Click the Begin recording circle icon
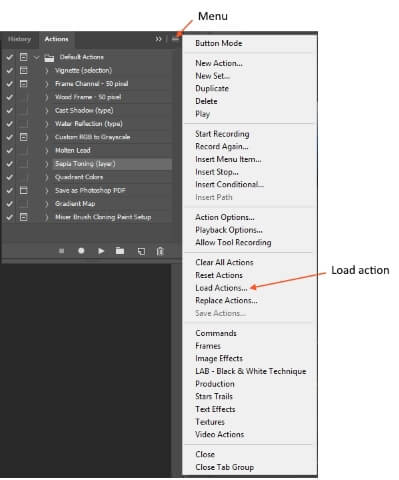 [x=81, y=251]
